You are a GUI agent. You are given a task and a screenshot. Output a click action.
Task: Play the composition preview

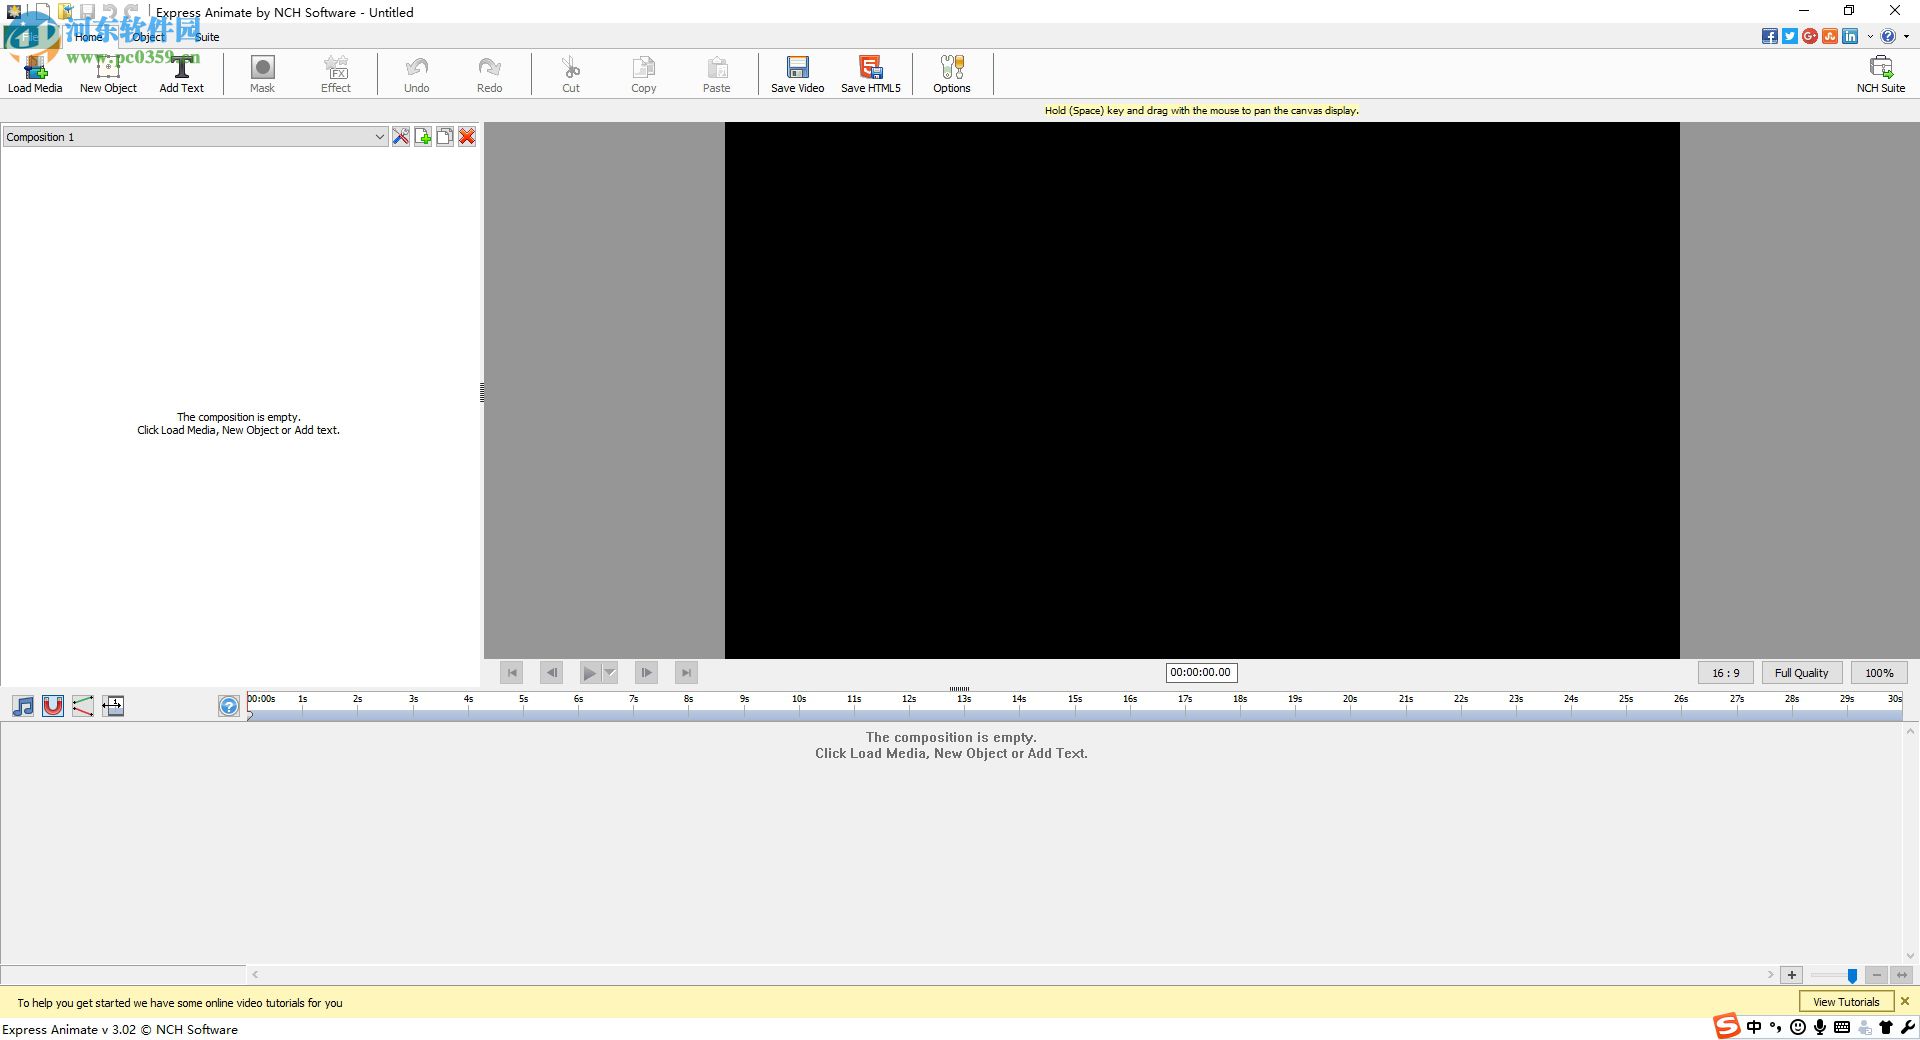click(x=590, y=673)
